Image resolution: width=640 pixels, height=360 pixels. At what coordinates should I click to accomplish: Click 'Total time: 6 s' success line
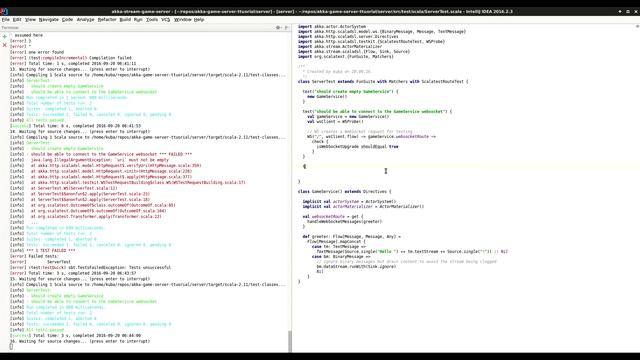[75, 126]
